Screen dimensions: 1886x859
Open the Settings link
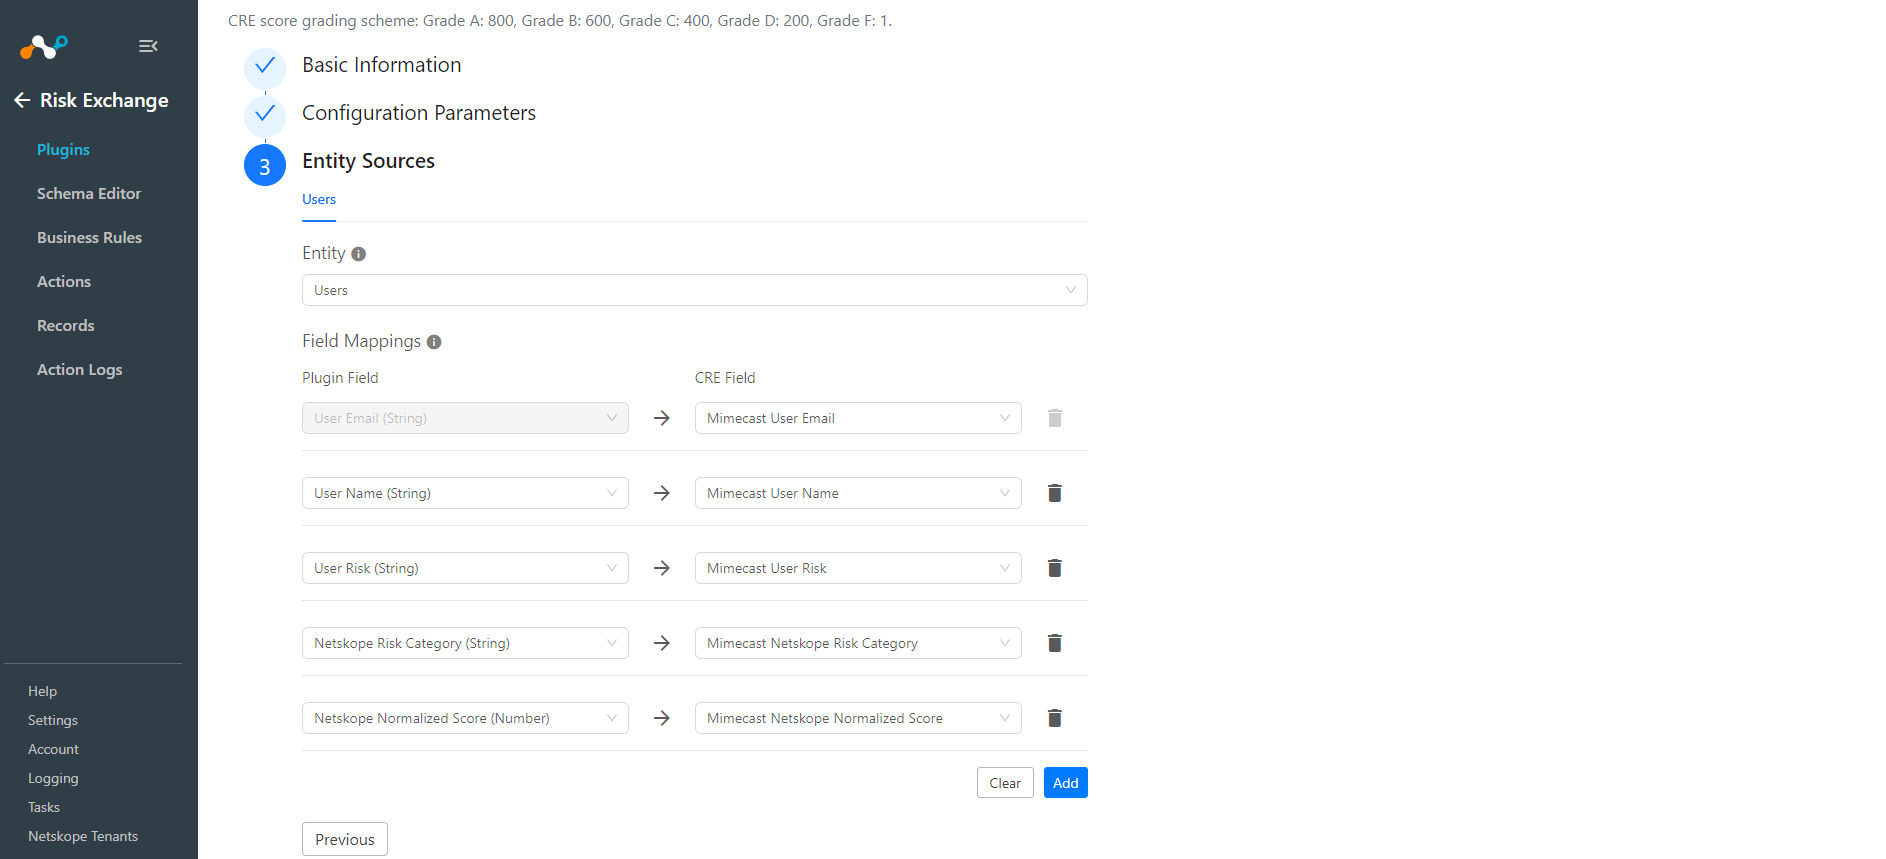52,720
